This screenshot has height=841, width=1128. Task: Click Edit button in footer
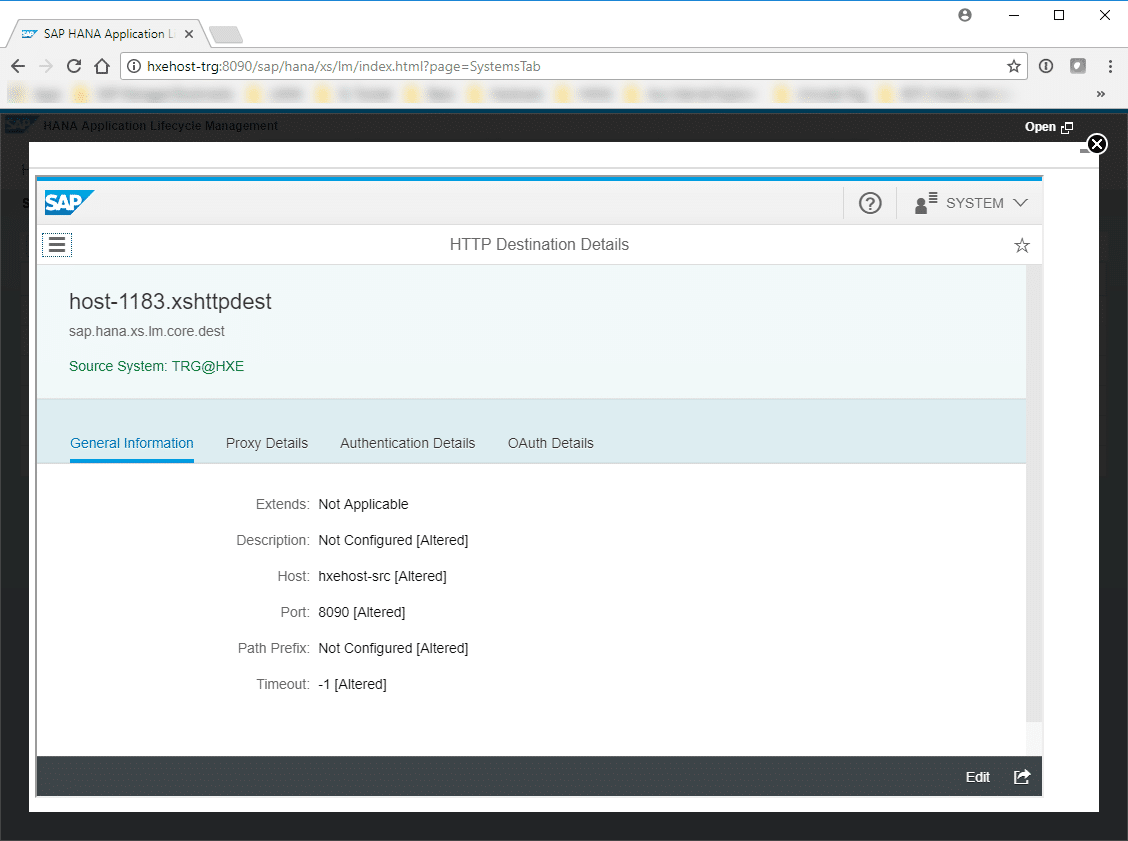point(977,777)
